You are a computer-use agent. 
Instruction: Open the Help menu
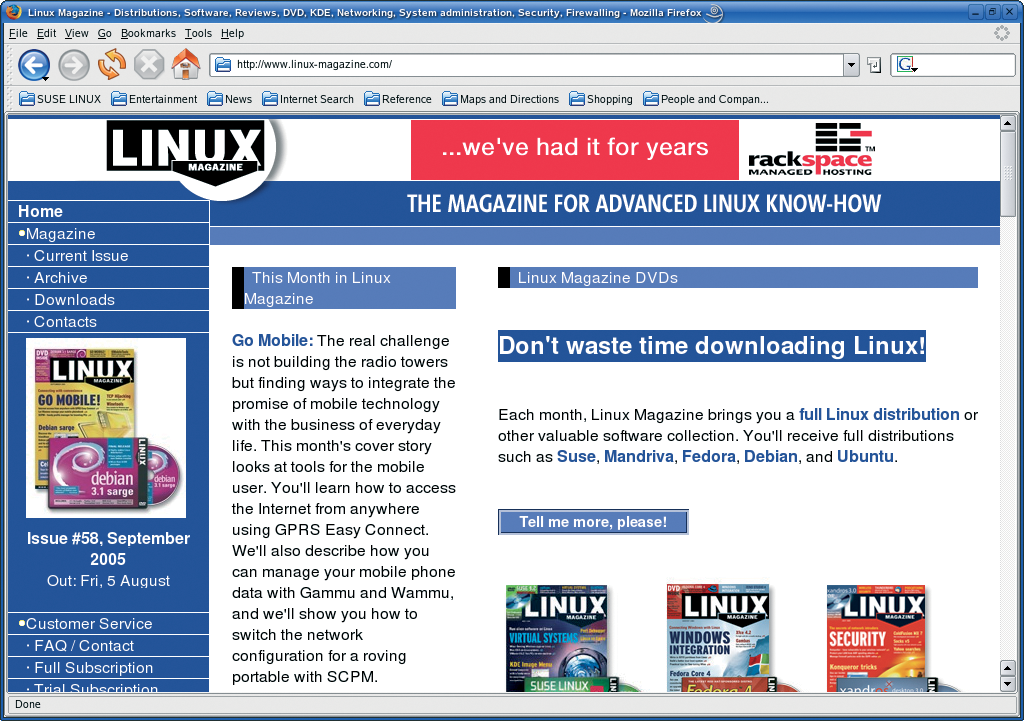pyautogui.click(x=232, y=33)
